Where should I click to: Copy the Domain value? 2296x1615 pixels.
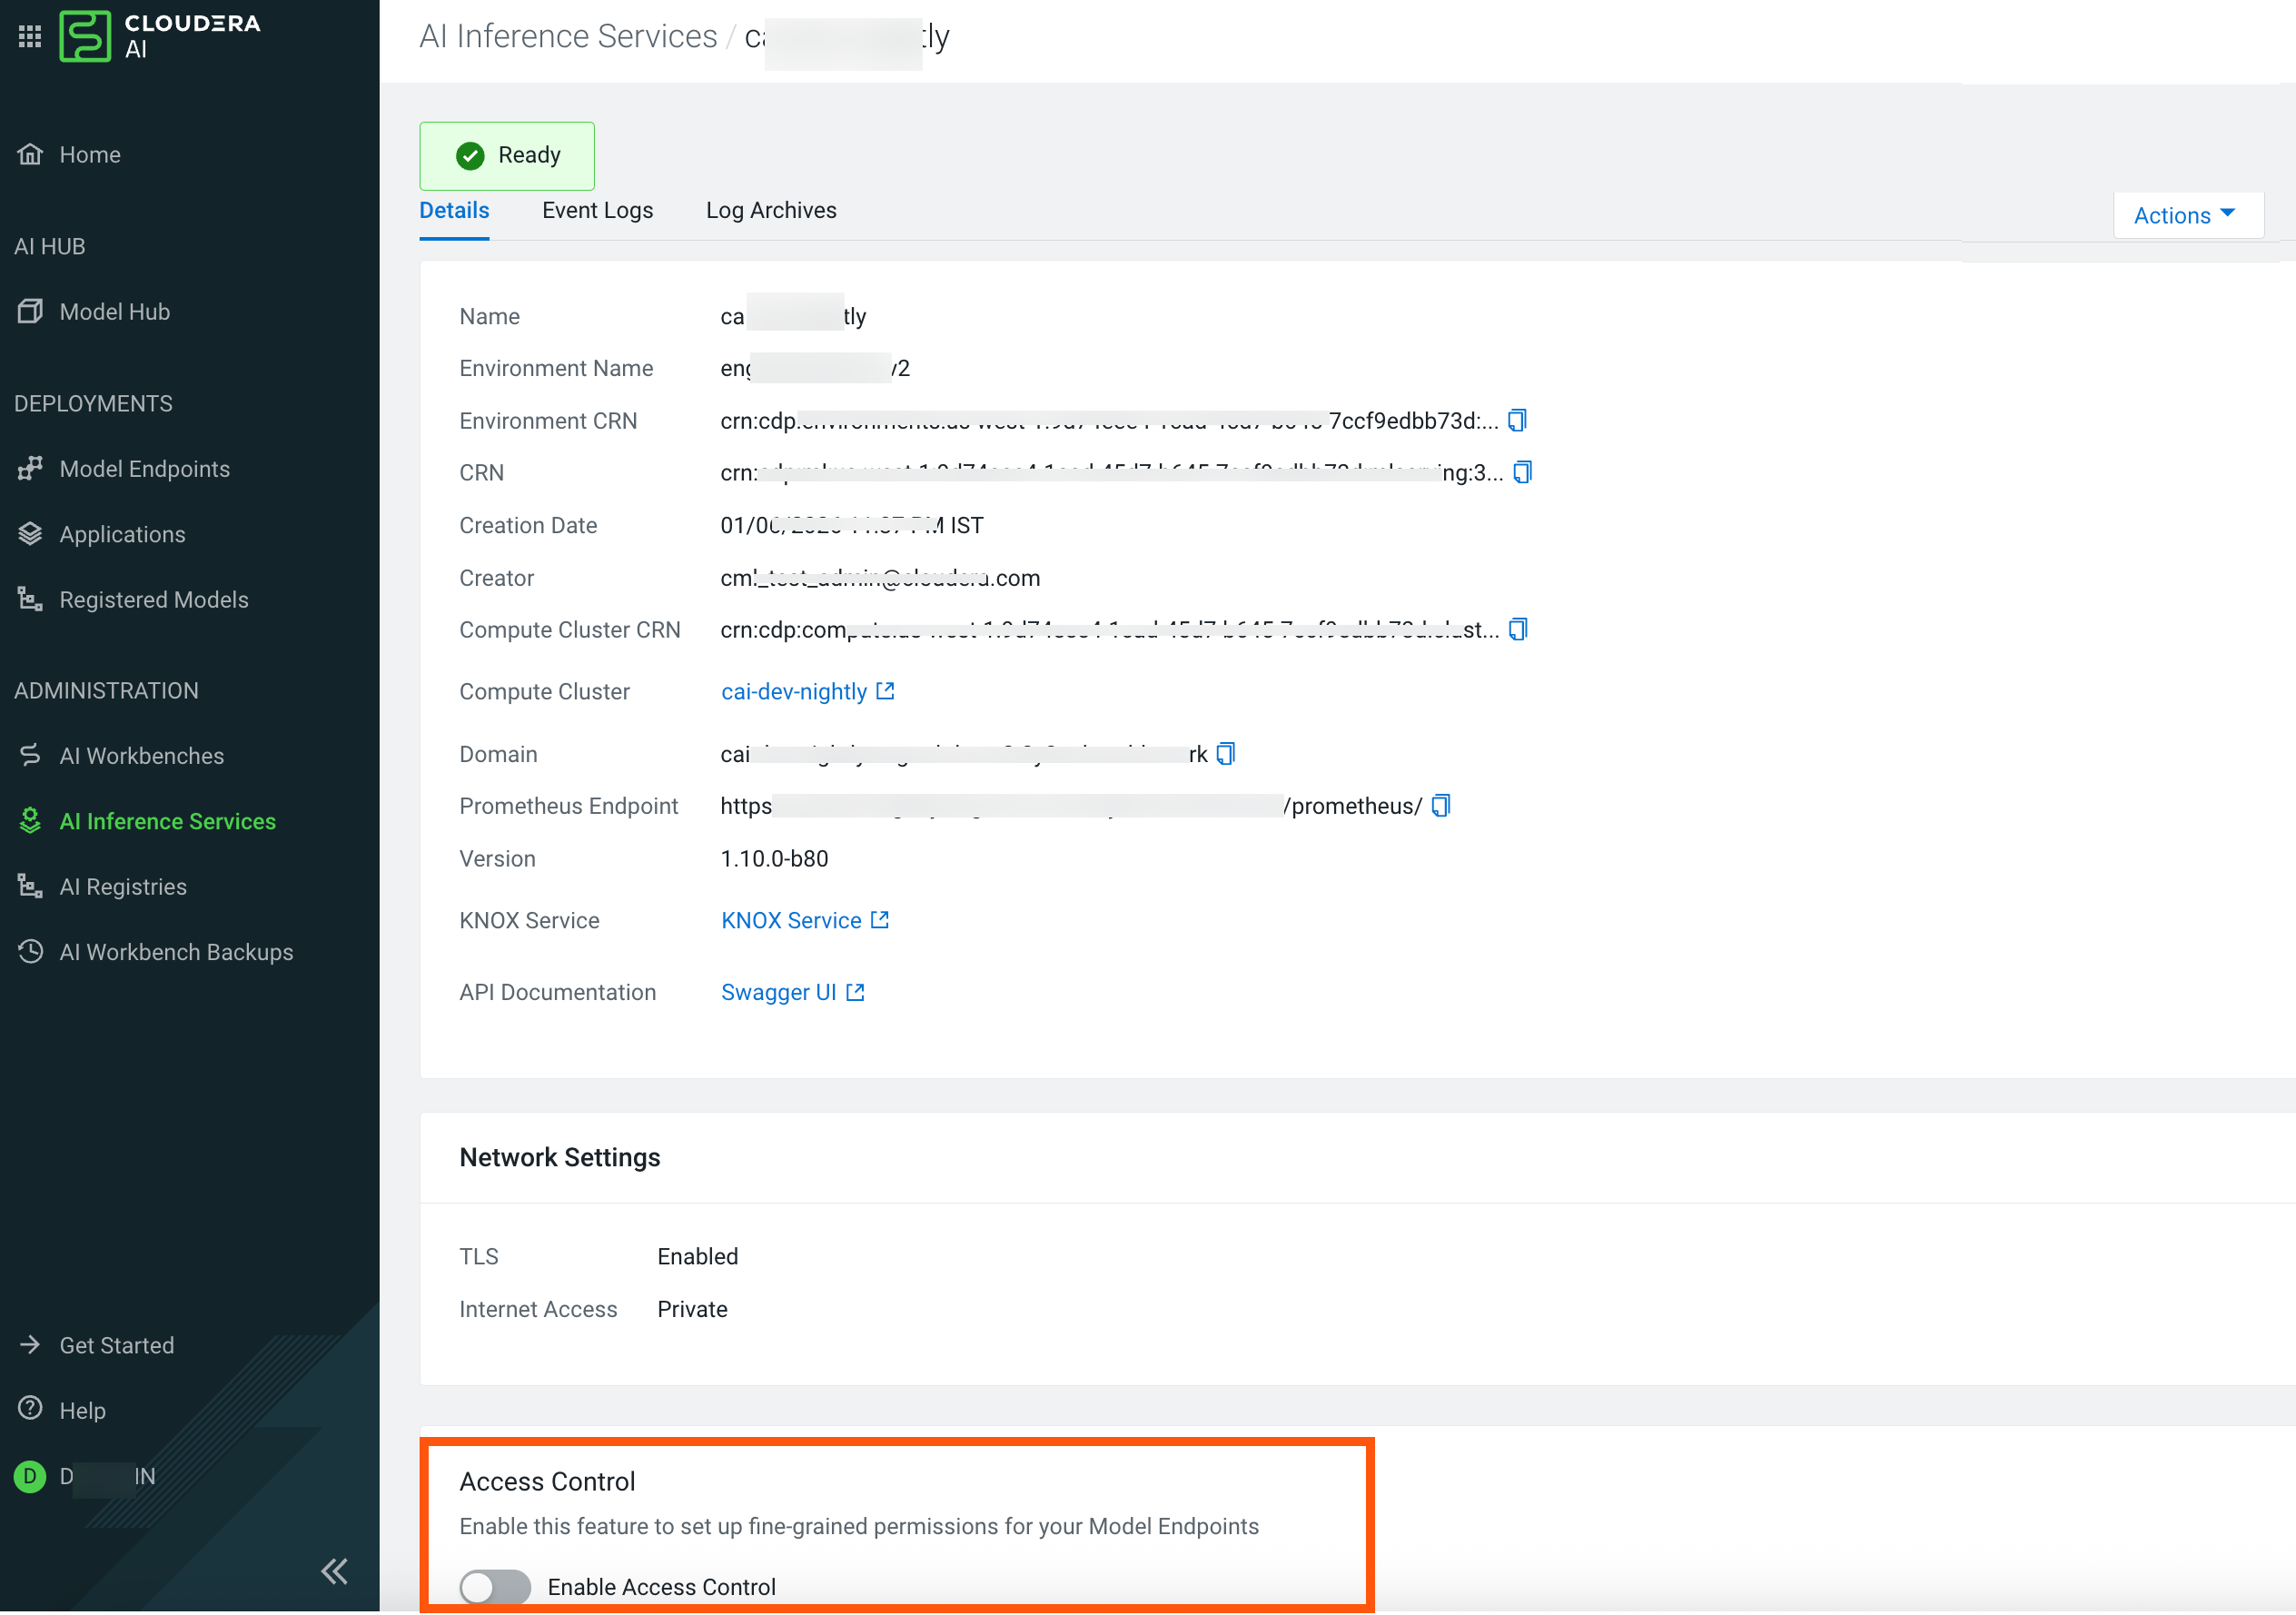1225,754
